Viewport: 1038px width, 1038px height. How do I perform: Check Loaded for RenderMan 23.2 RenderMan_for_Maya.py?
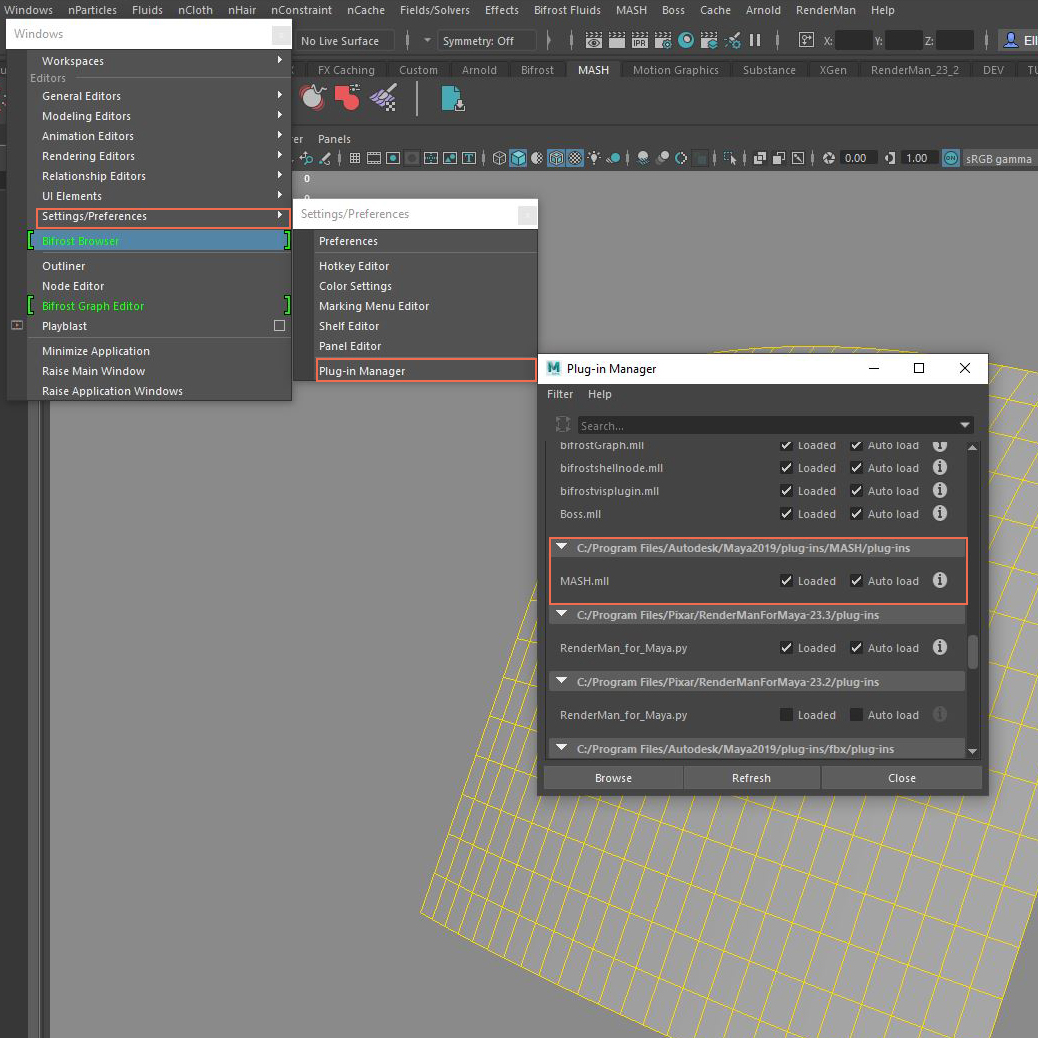786,714
